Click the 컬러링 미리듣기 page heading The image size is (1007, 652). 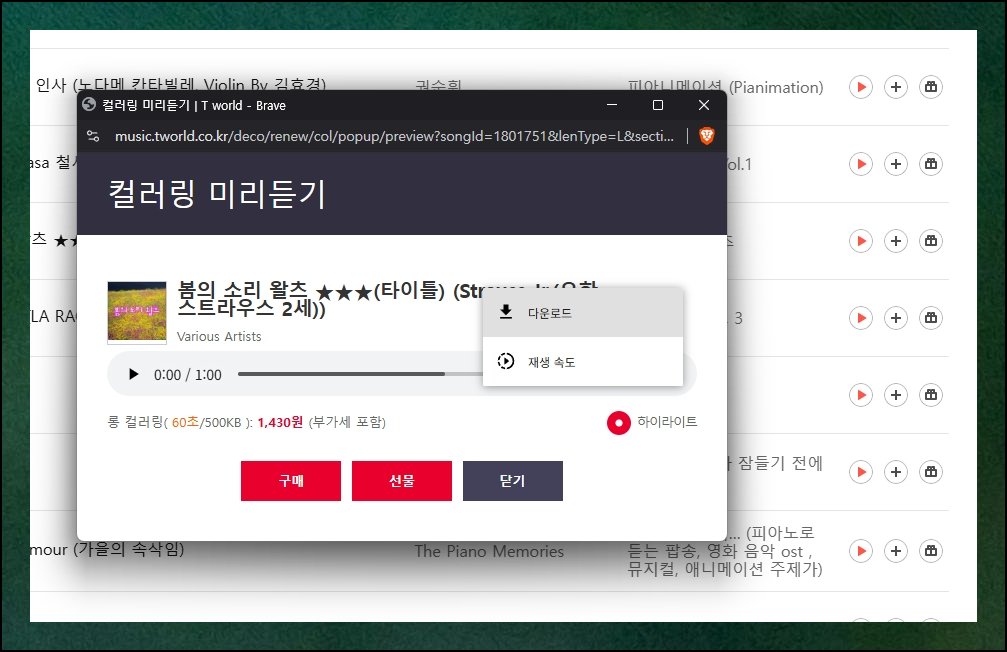point(217,194)
